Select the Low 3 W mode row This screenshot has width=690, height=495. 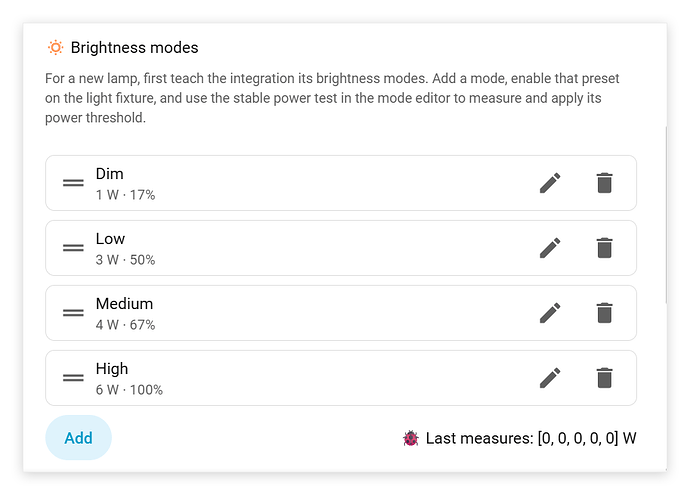[x=341, y=248]
